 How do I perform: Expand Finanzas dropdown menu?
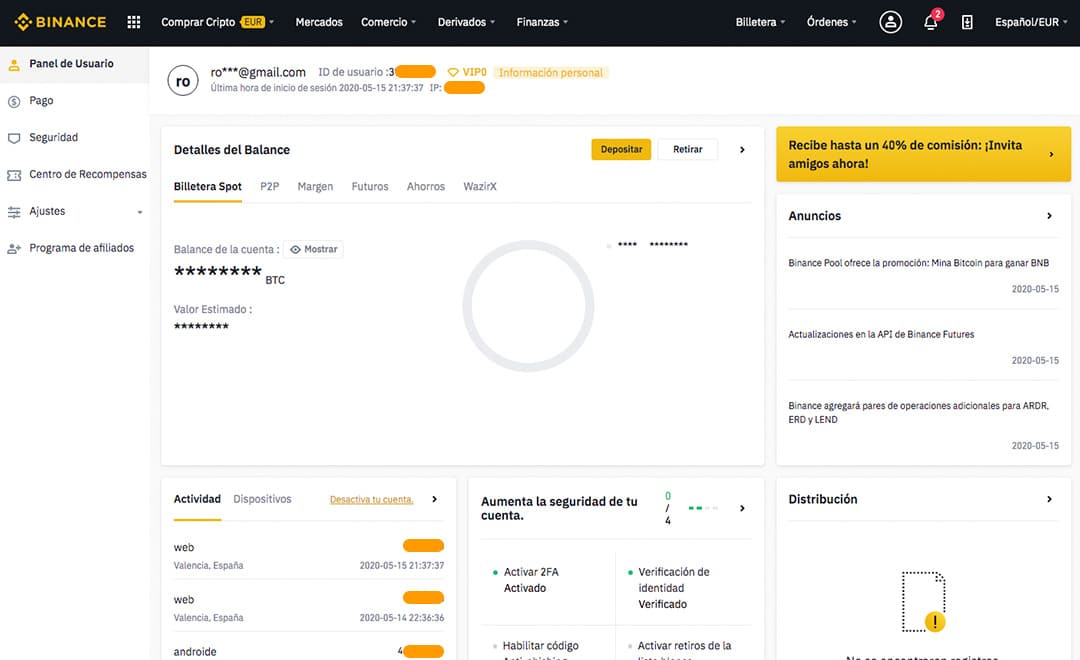point(542,22)
